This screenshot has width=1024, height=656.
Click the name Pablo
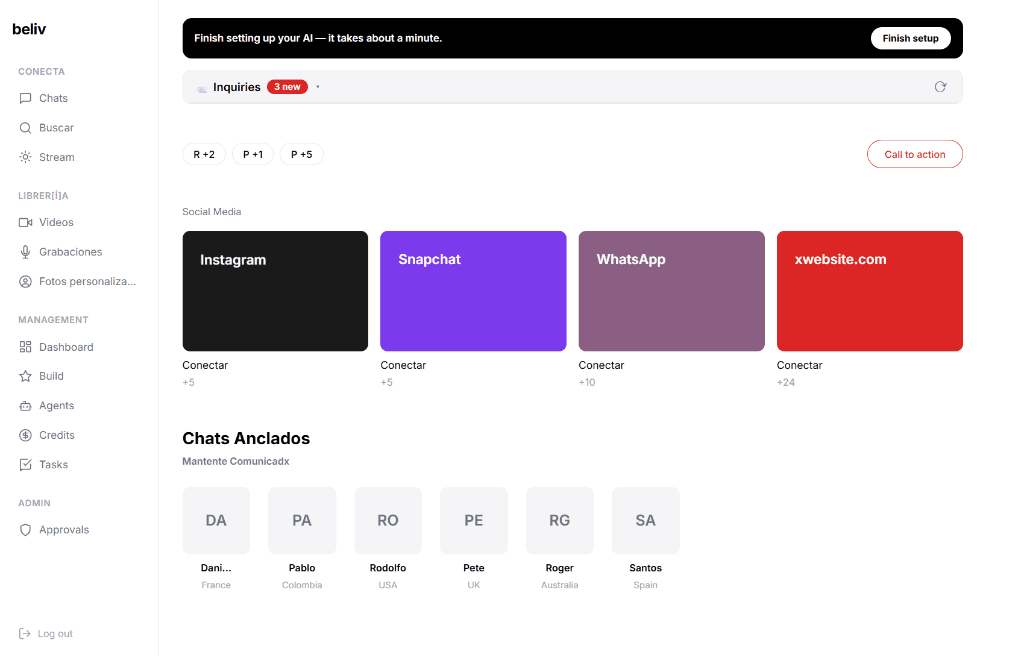pyautogui.click(x=302, y=568)
